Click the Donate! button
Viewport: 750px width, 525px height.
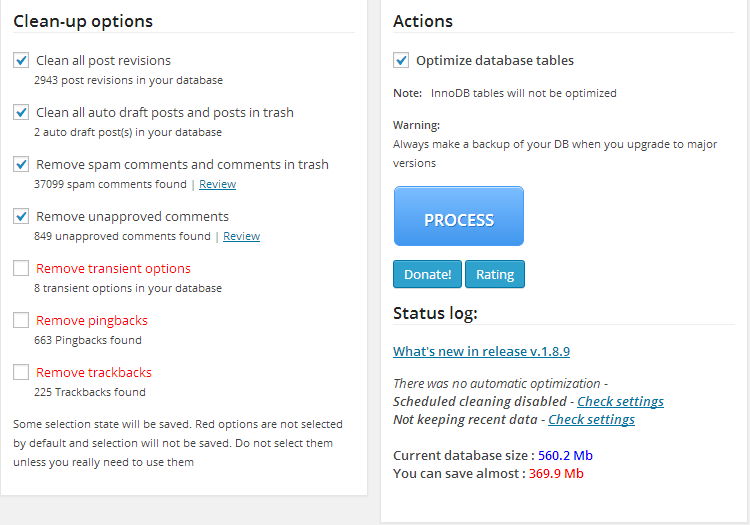[427, 274]
